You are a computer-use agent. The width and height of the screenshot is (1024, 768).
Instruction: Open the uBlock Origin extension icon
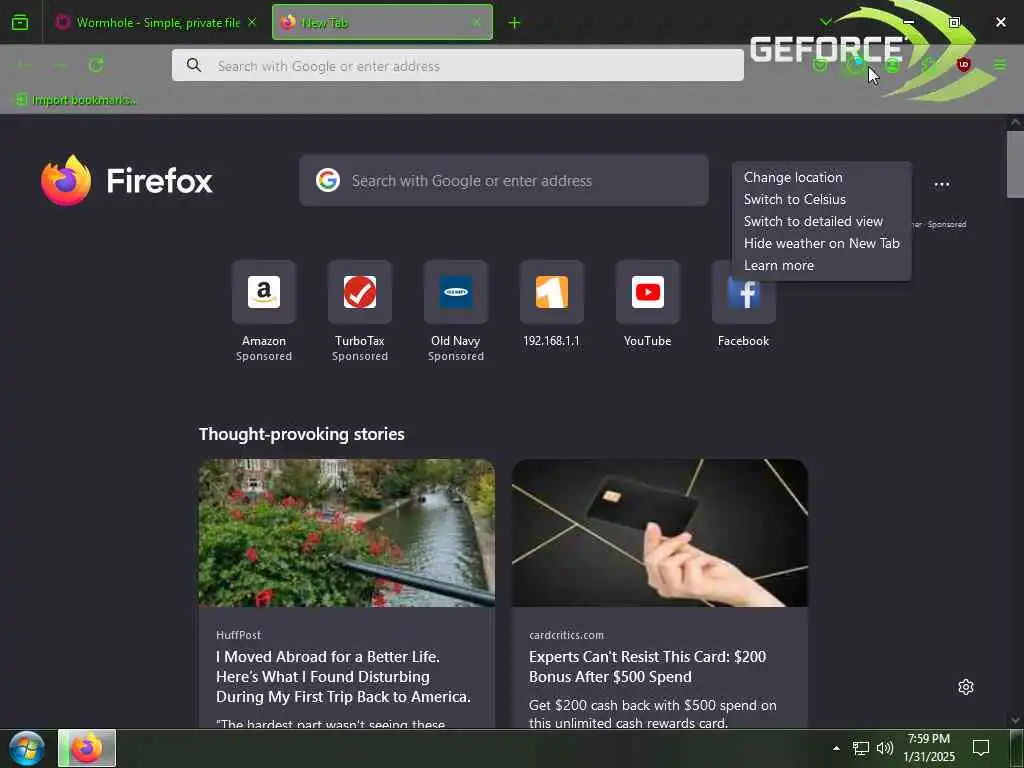pyautogui.click(x=964, y=65)
